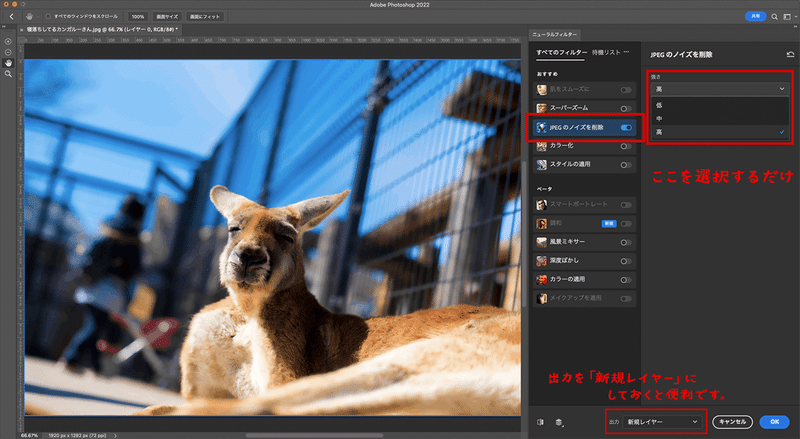800x439 pixels.
Task: Click the horizontal scrollbar under canvas
Action: 314,435
